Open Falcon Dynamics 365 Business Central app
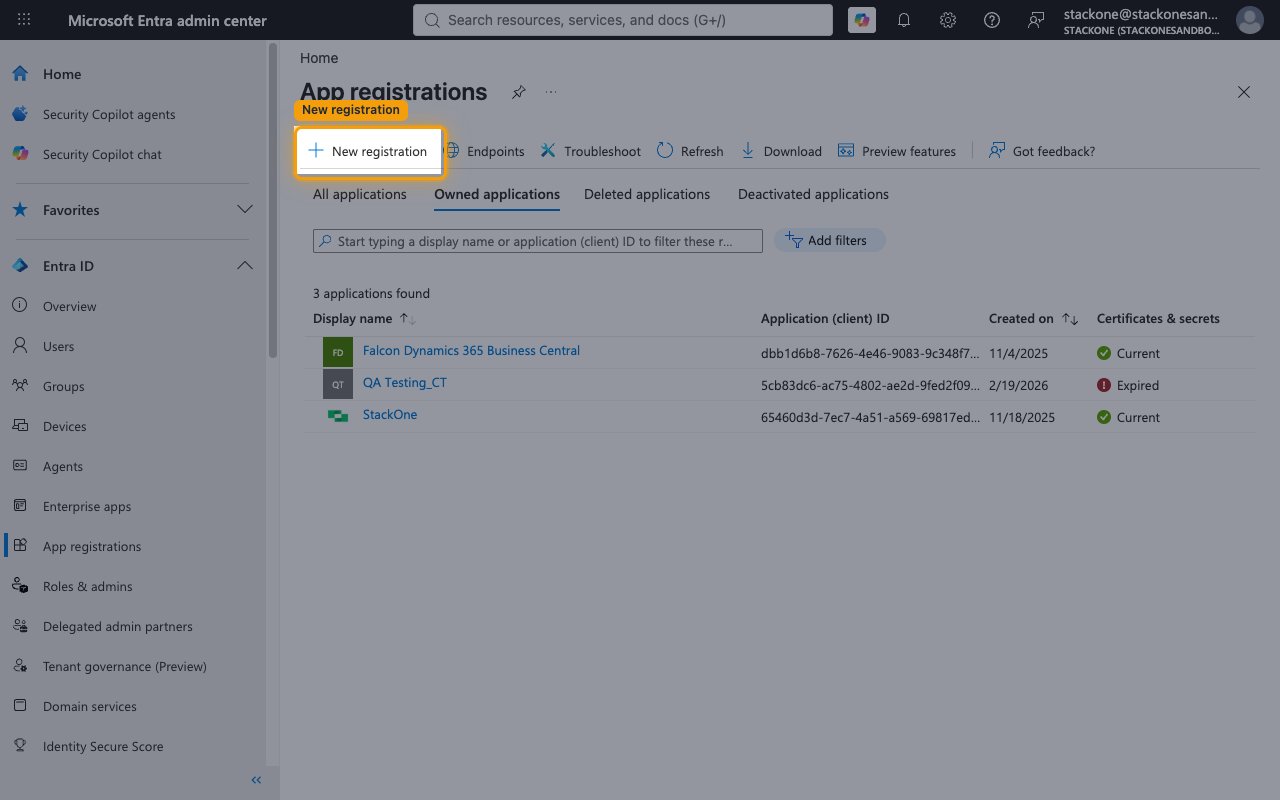The width and height of the screenshot is (1280, 800). 471,351
